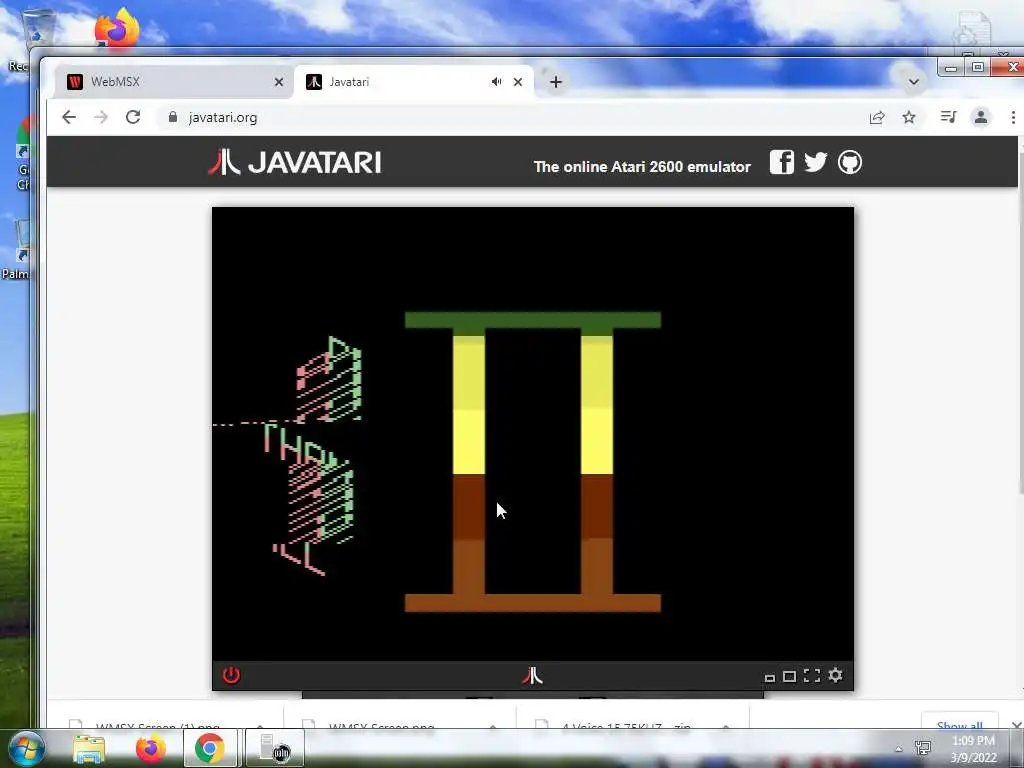Viewport: 1024px width, 768px height.
Task: Go back in browser history
Action: [69, 117]
